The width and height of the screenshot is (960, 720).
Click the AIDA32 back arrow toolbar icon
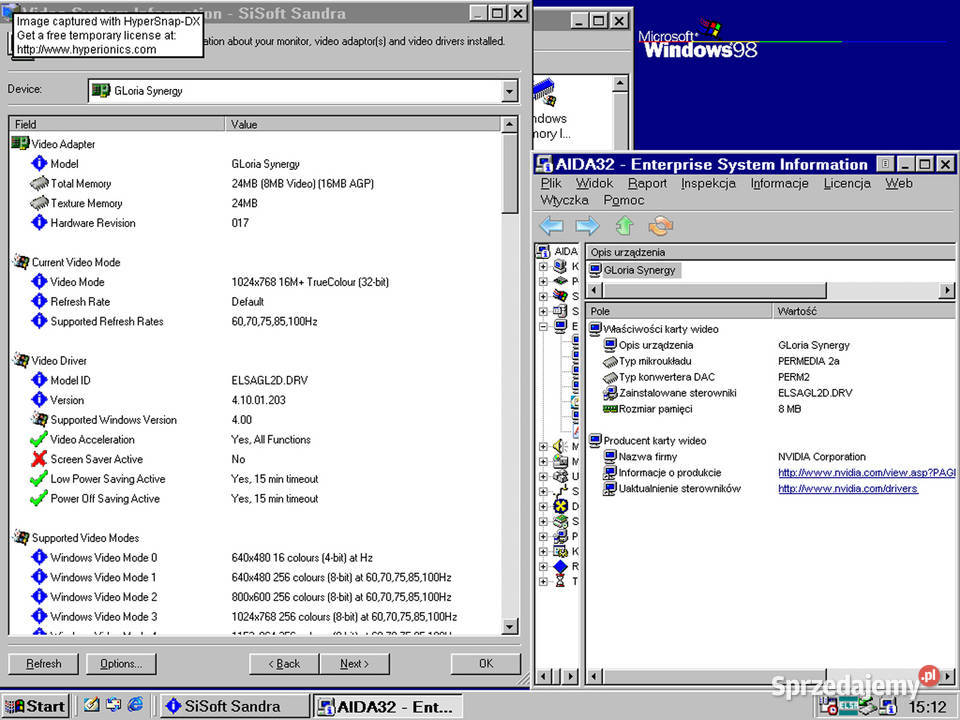tap(552, 226)
